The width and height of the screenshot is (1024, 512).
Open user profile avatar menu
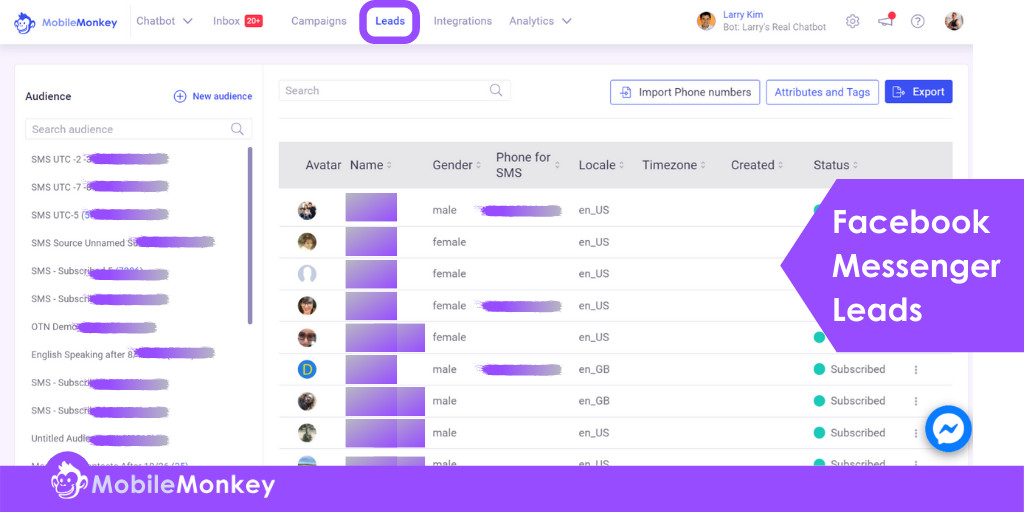tap(953, 21)
